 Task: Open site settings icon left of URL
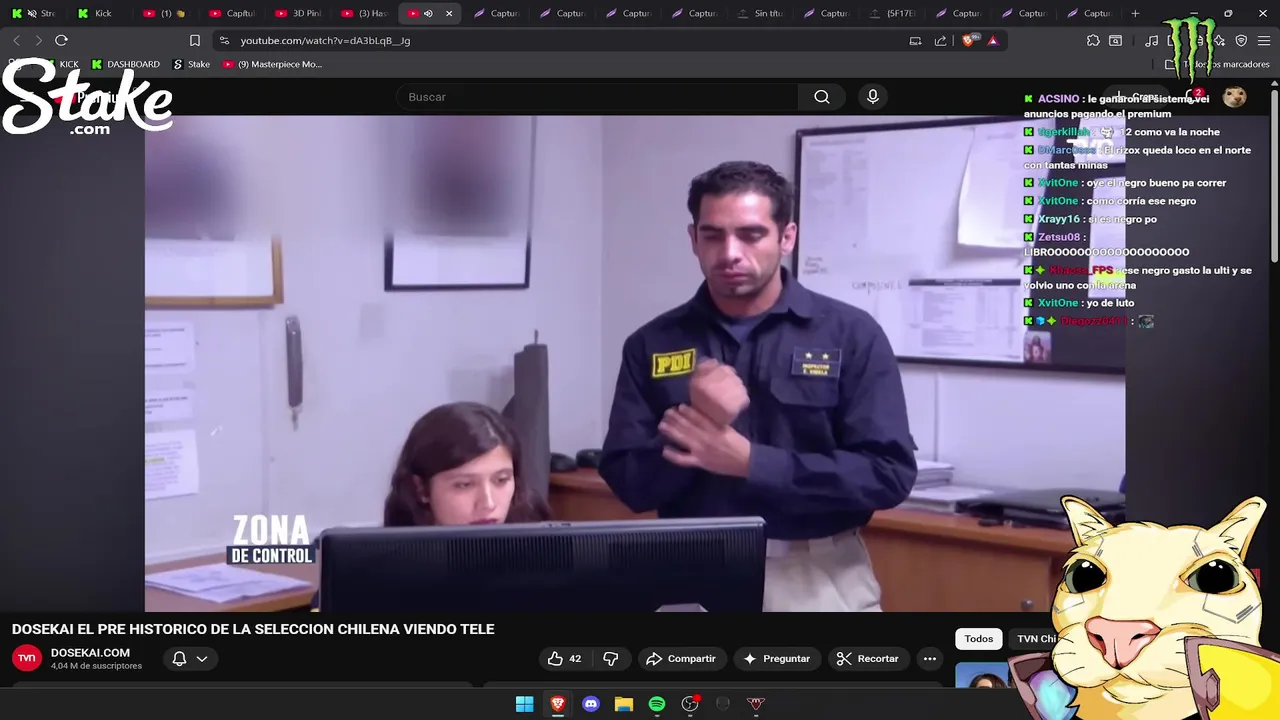tap(224, 41)
